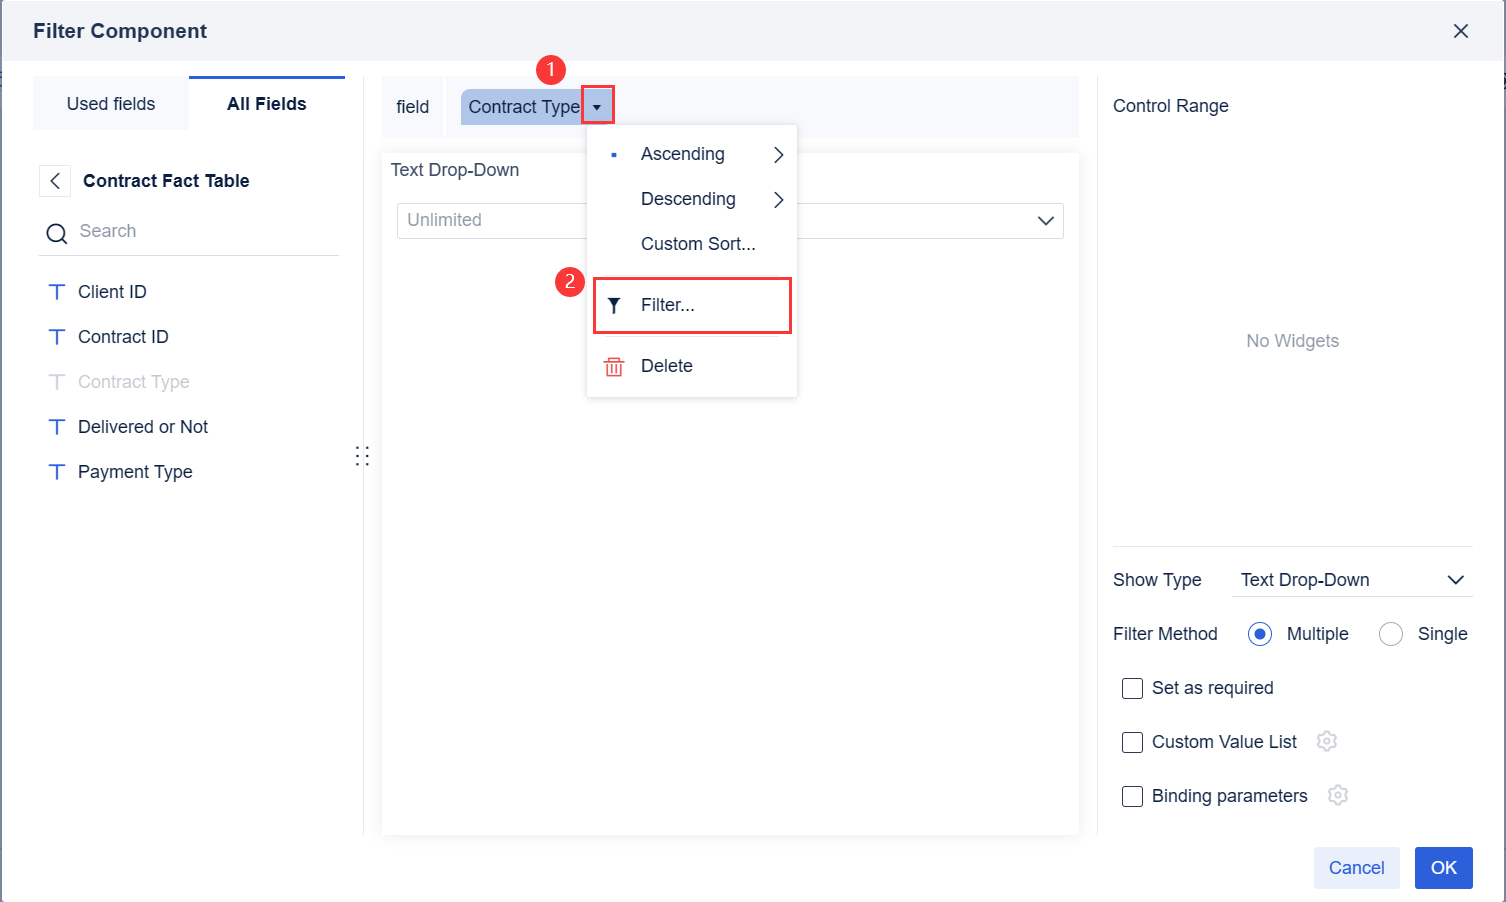Viewport: 1506px width, 902px height.
Task: Select the Single filter method
Action: [1390, 634]
